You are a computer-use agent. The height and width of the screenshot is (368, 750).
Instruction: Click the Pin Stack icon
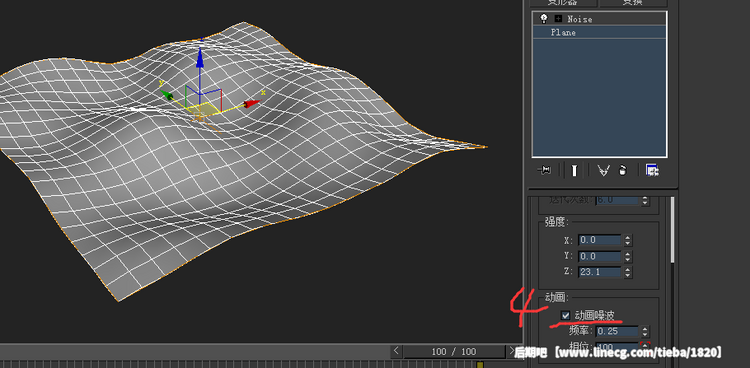point(544,170)
